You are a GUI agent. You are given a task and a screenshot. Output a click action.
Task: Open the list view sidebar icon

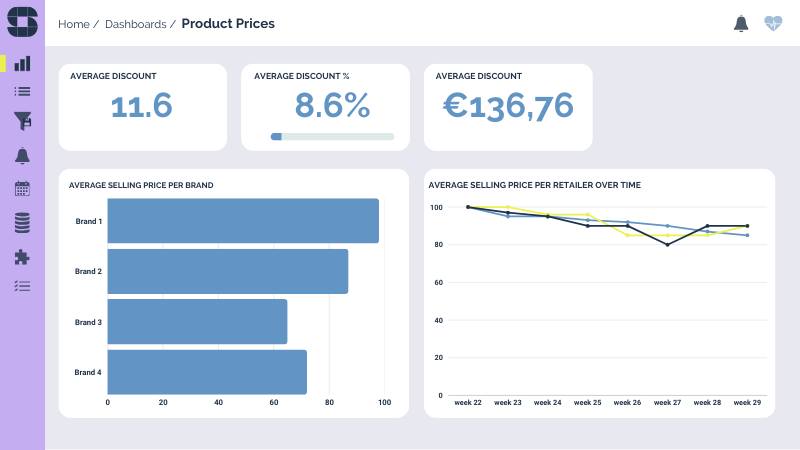pos(22,91)
